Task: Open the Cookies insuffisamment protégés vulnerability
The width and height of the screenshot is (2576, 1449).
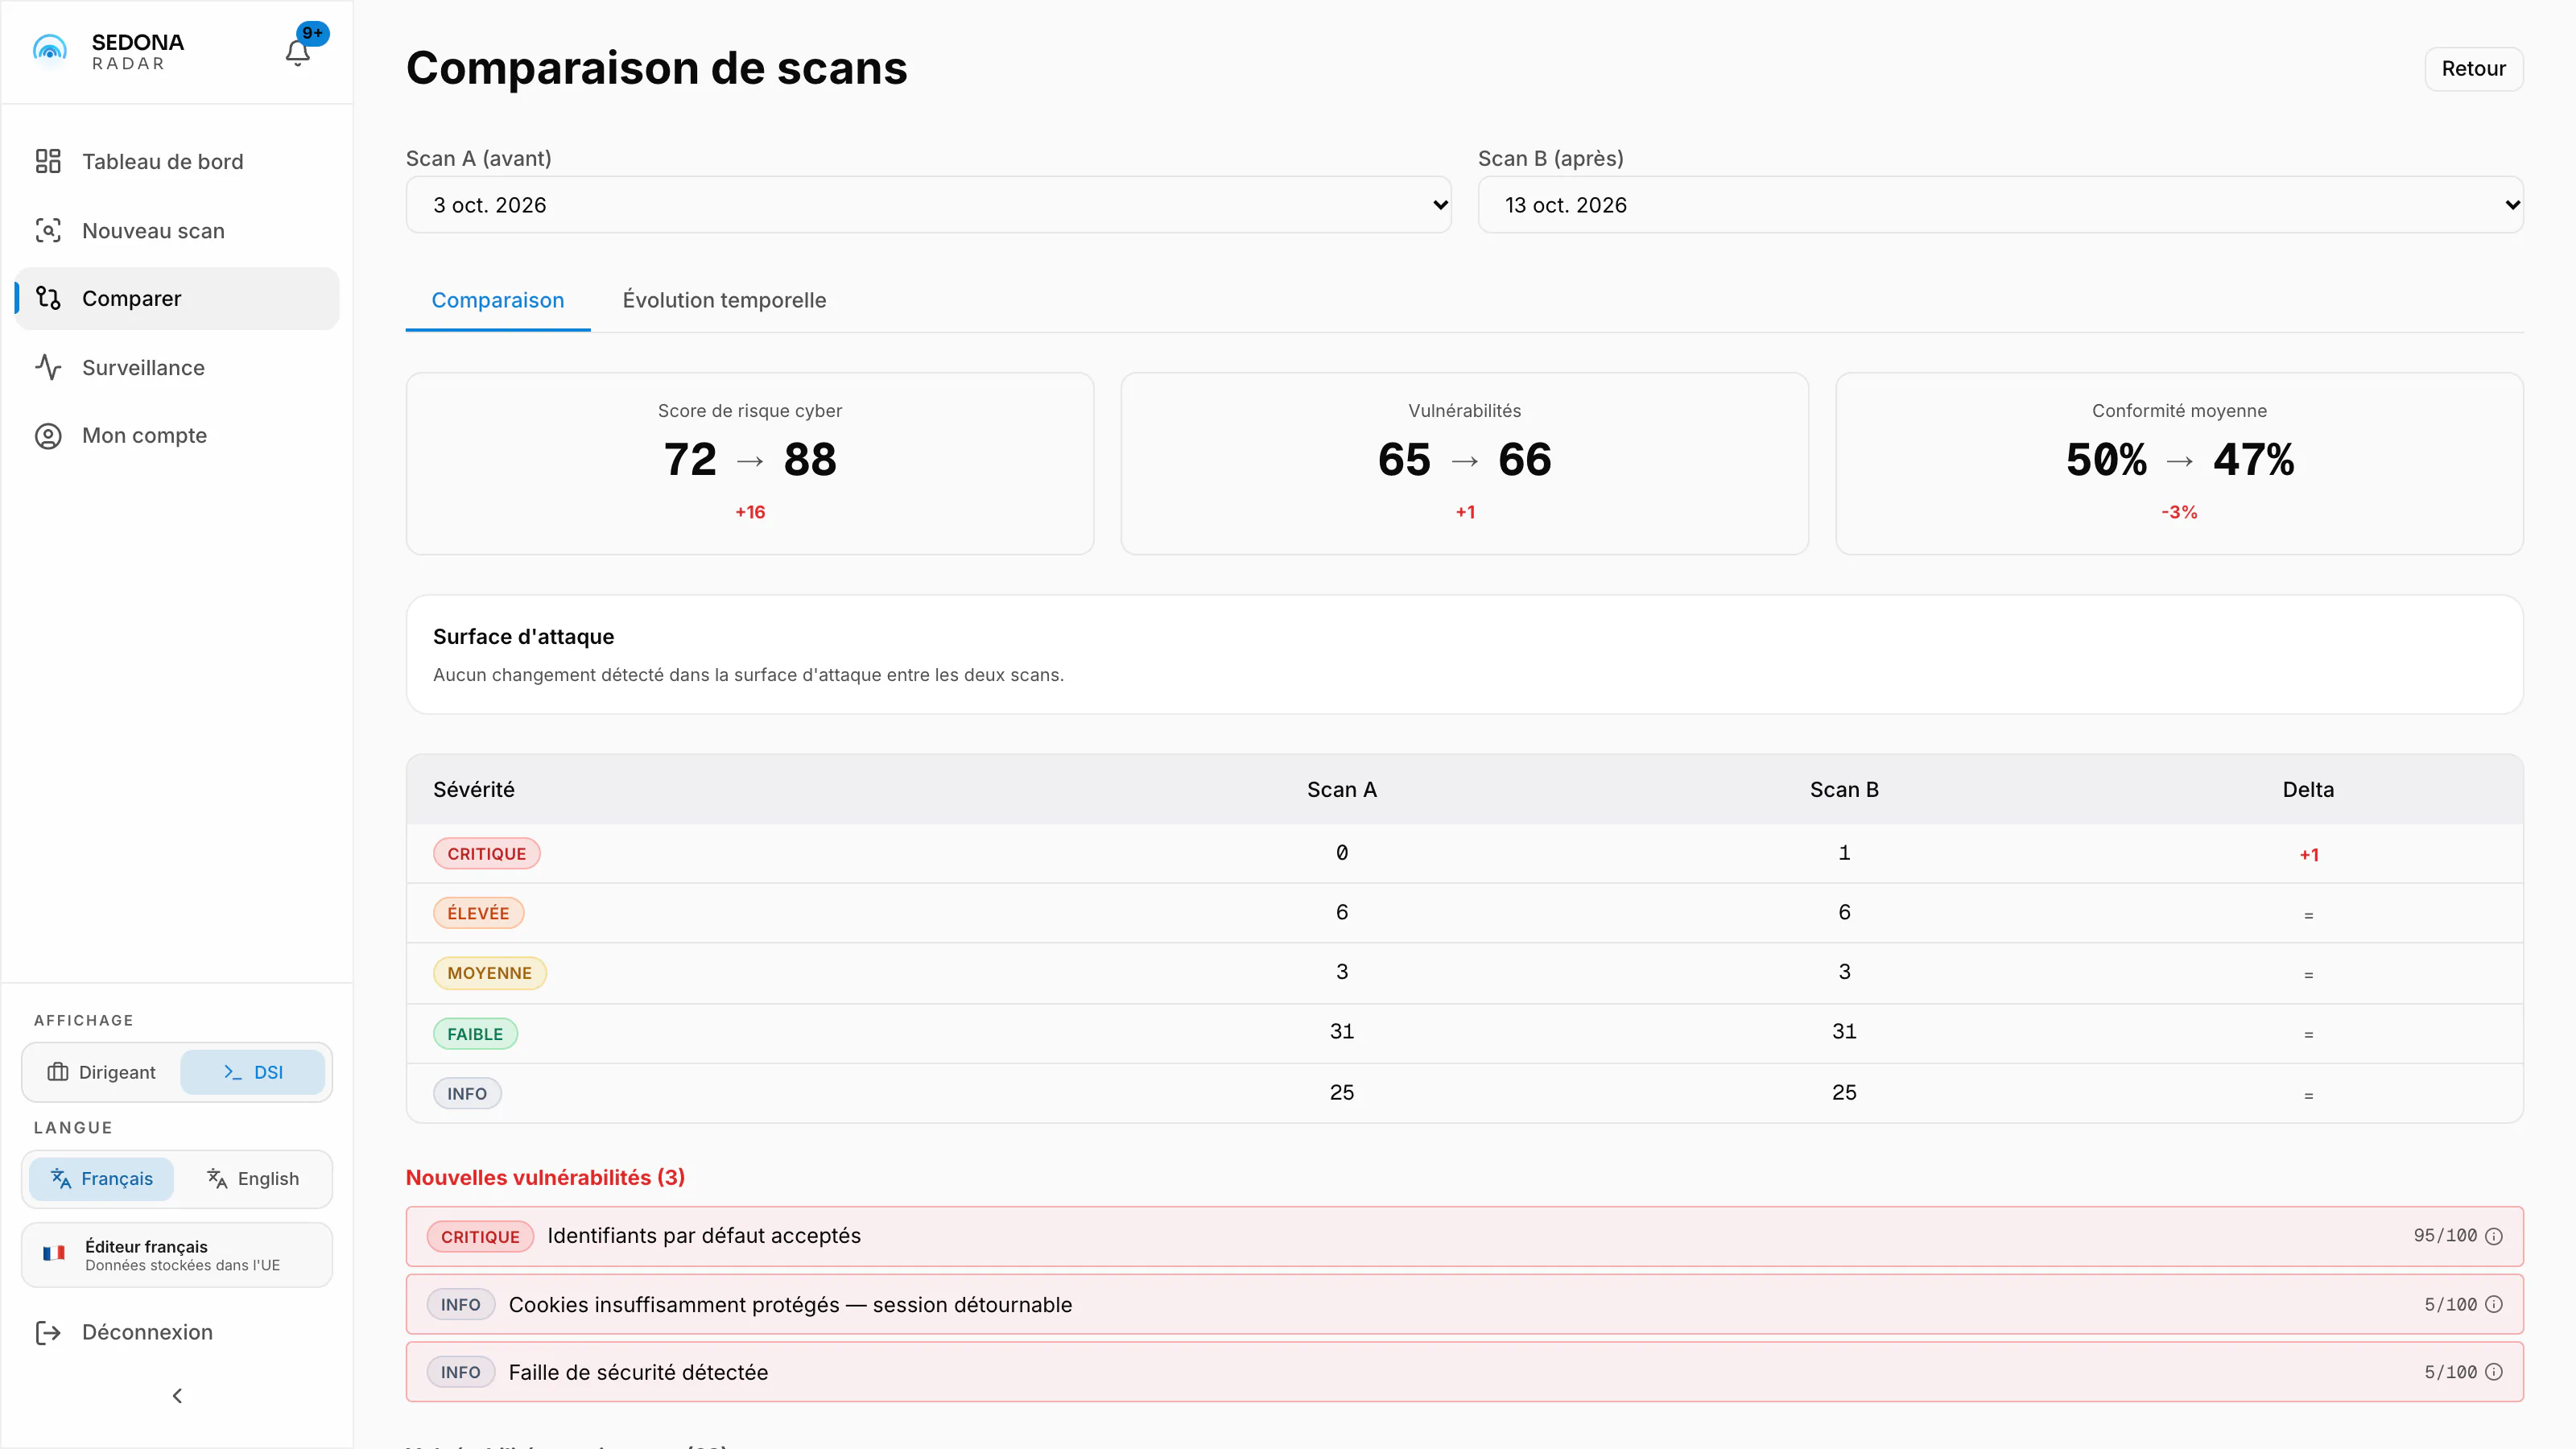Action: point(1464,1304)
